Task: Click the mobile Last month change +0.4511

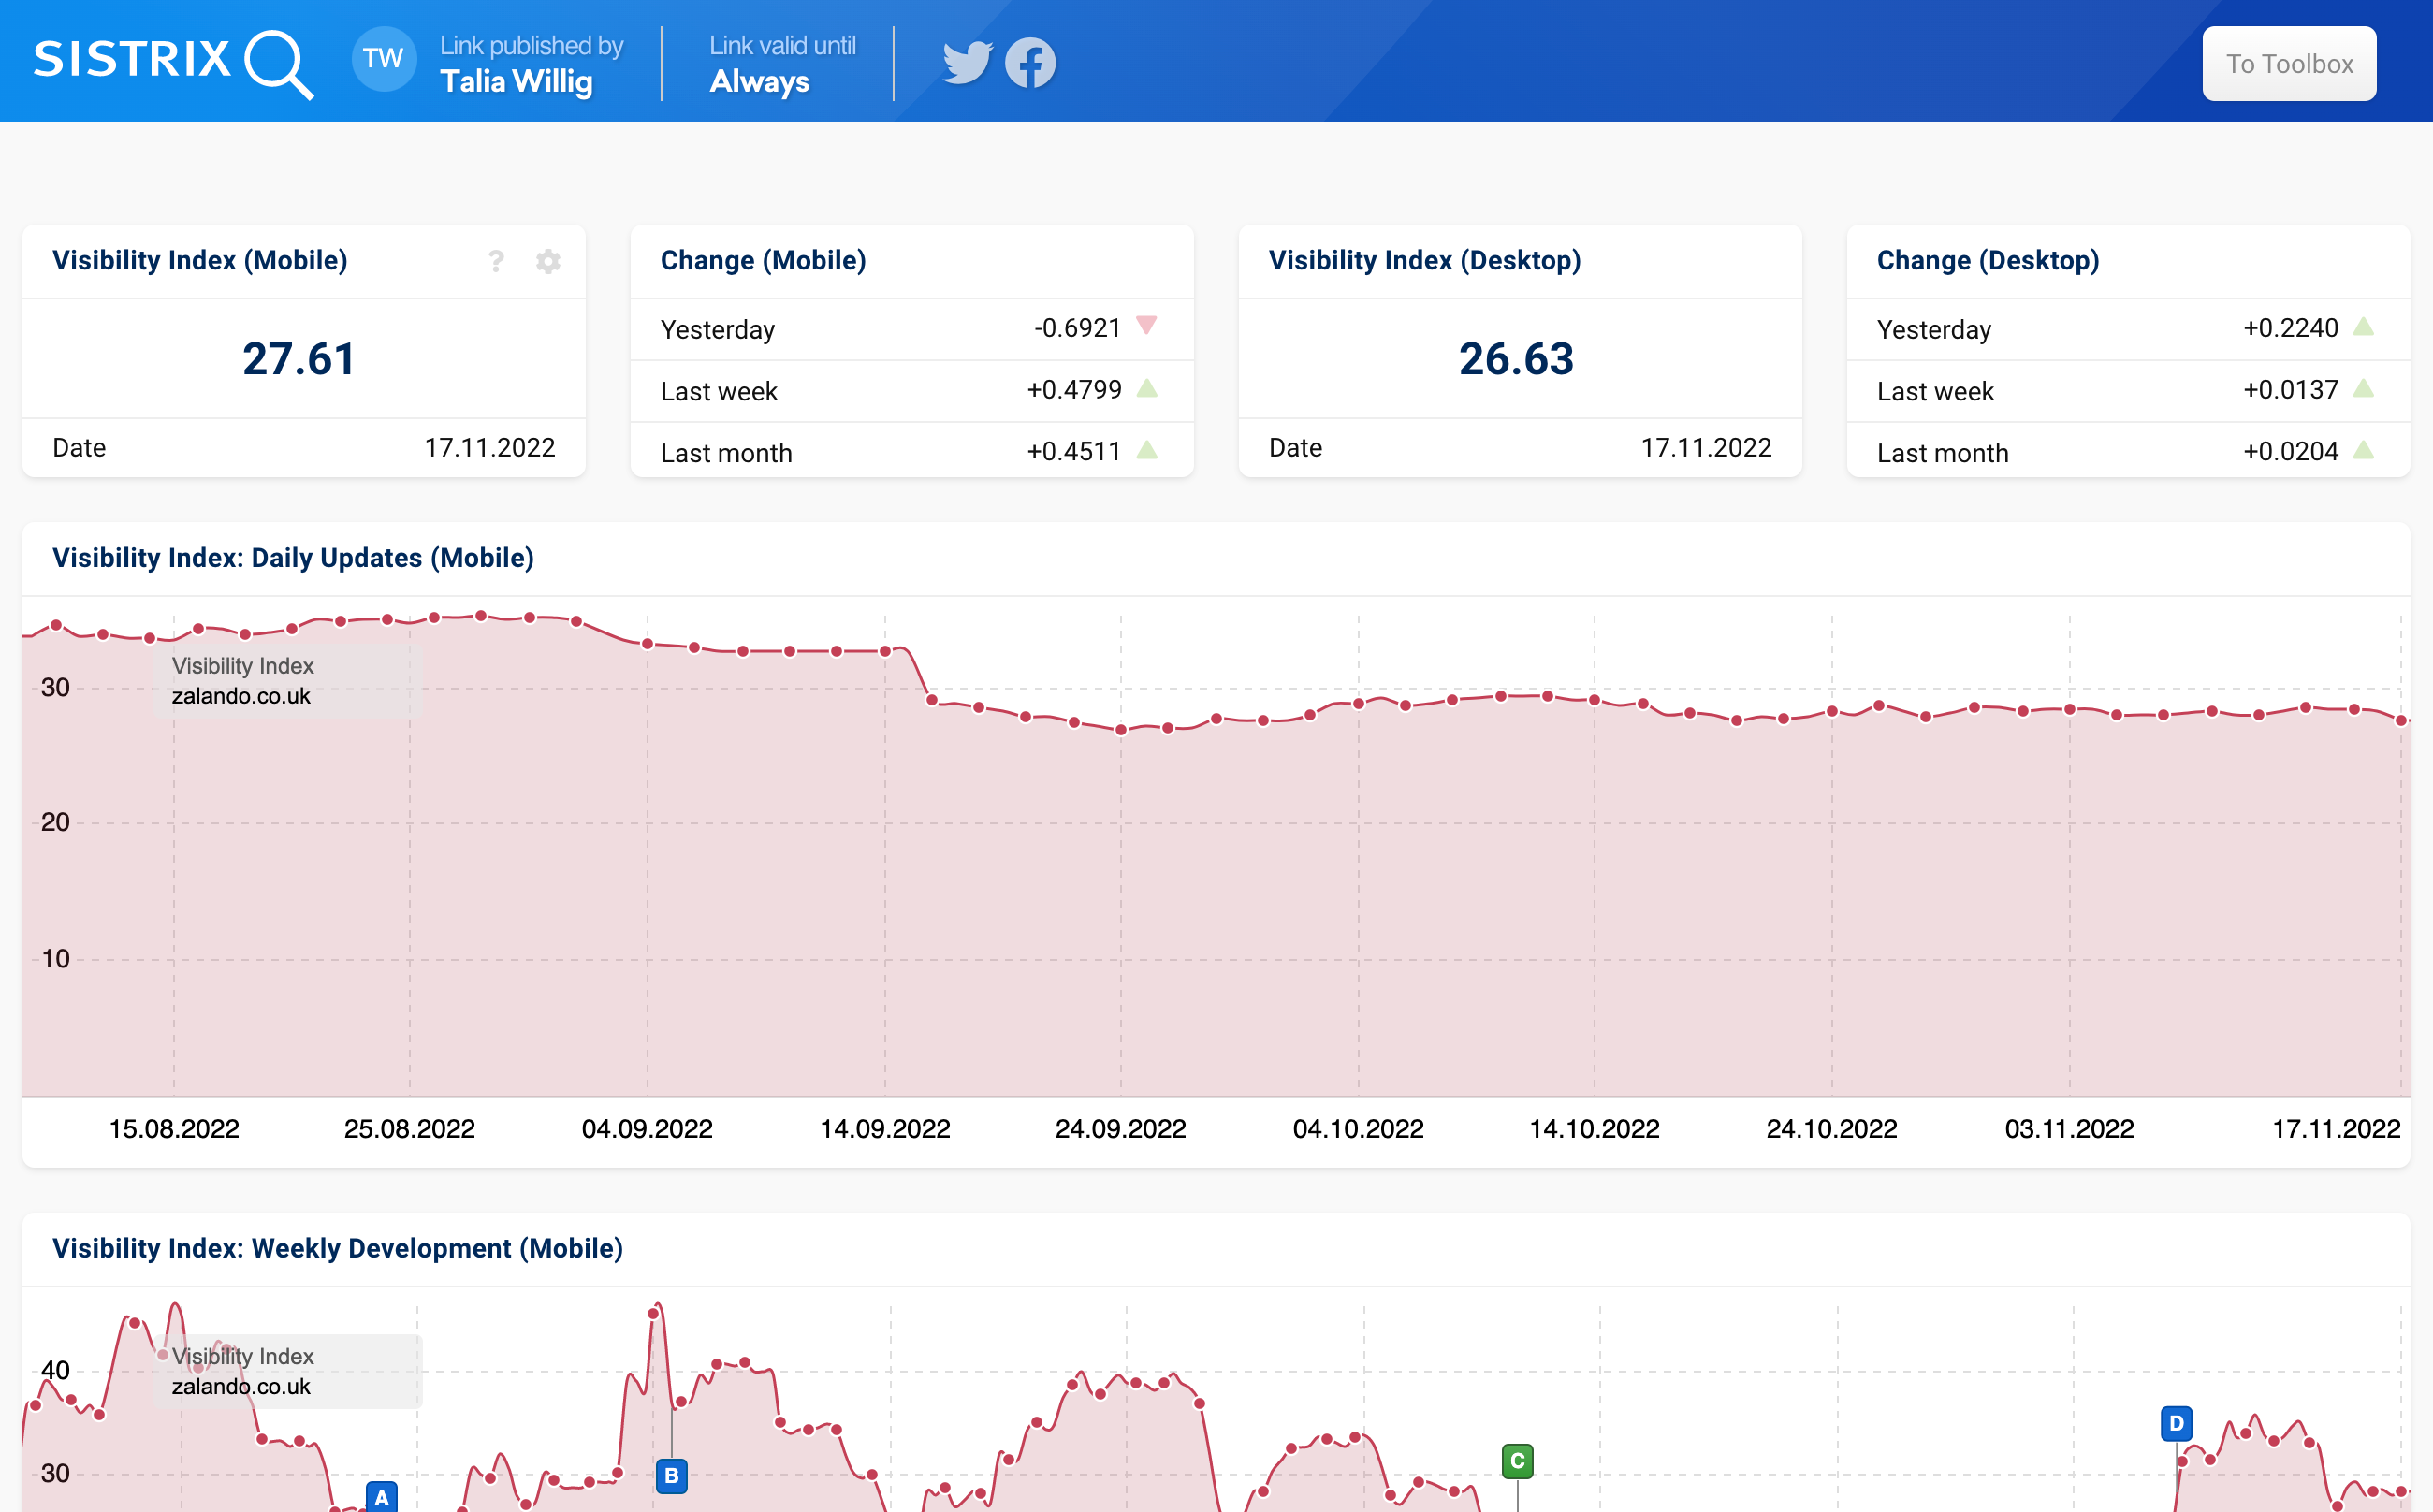Action: pyautogui.click(x=1074, y=452)
